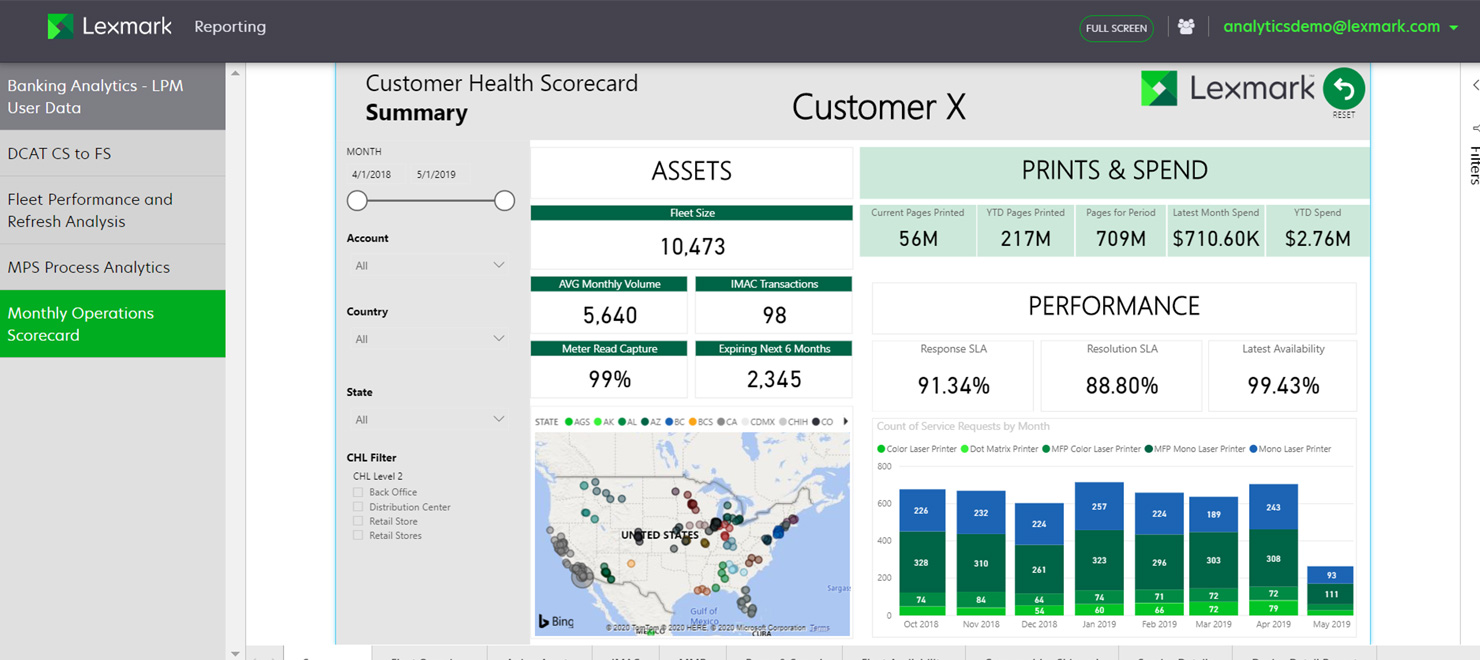Select the YTD Pages Printed 217M card
The image size is (1480, 660).
coord(1026,230)
